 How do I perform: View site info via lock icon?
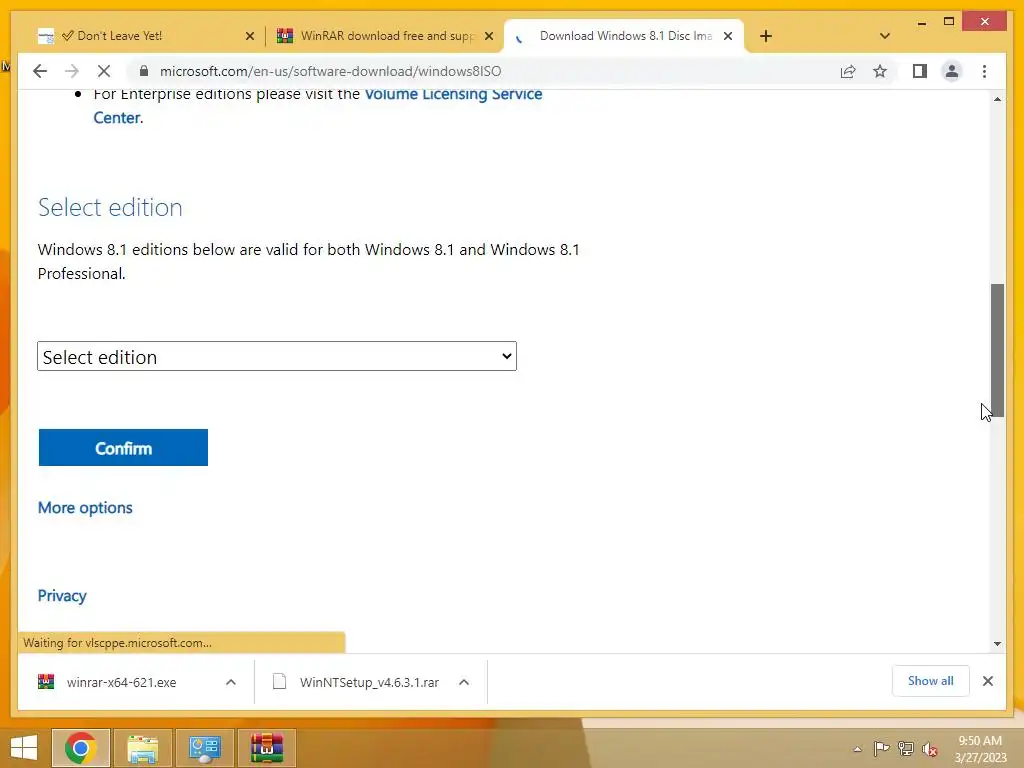point(144,71)
